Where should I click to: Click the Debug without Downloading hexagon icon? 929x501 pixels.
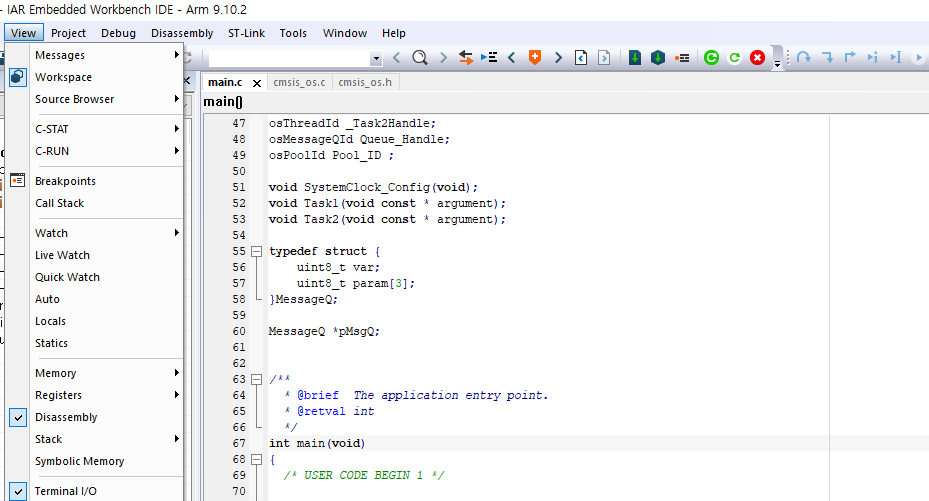(x=658, y=57)
